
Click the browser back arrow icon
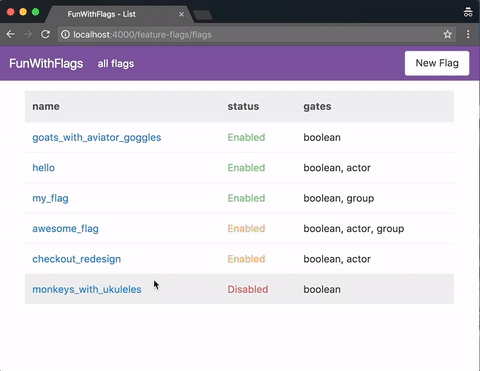[x=11, y=34]
